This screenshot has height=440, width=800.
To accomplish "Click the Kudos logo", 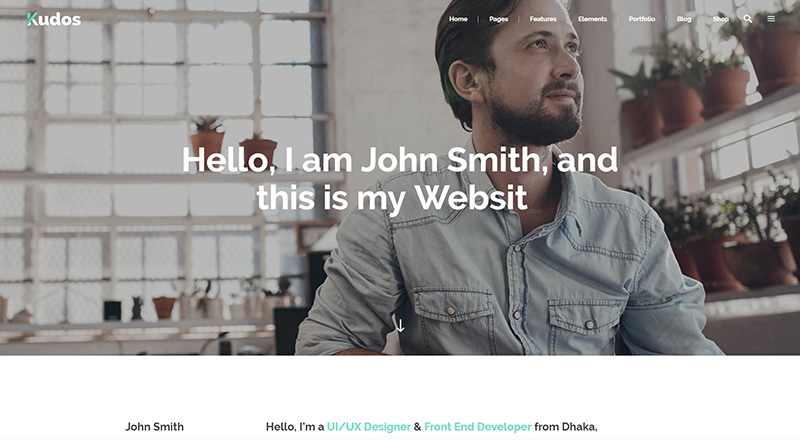I will pos(54,19).
